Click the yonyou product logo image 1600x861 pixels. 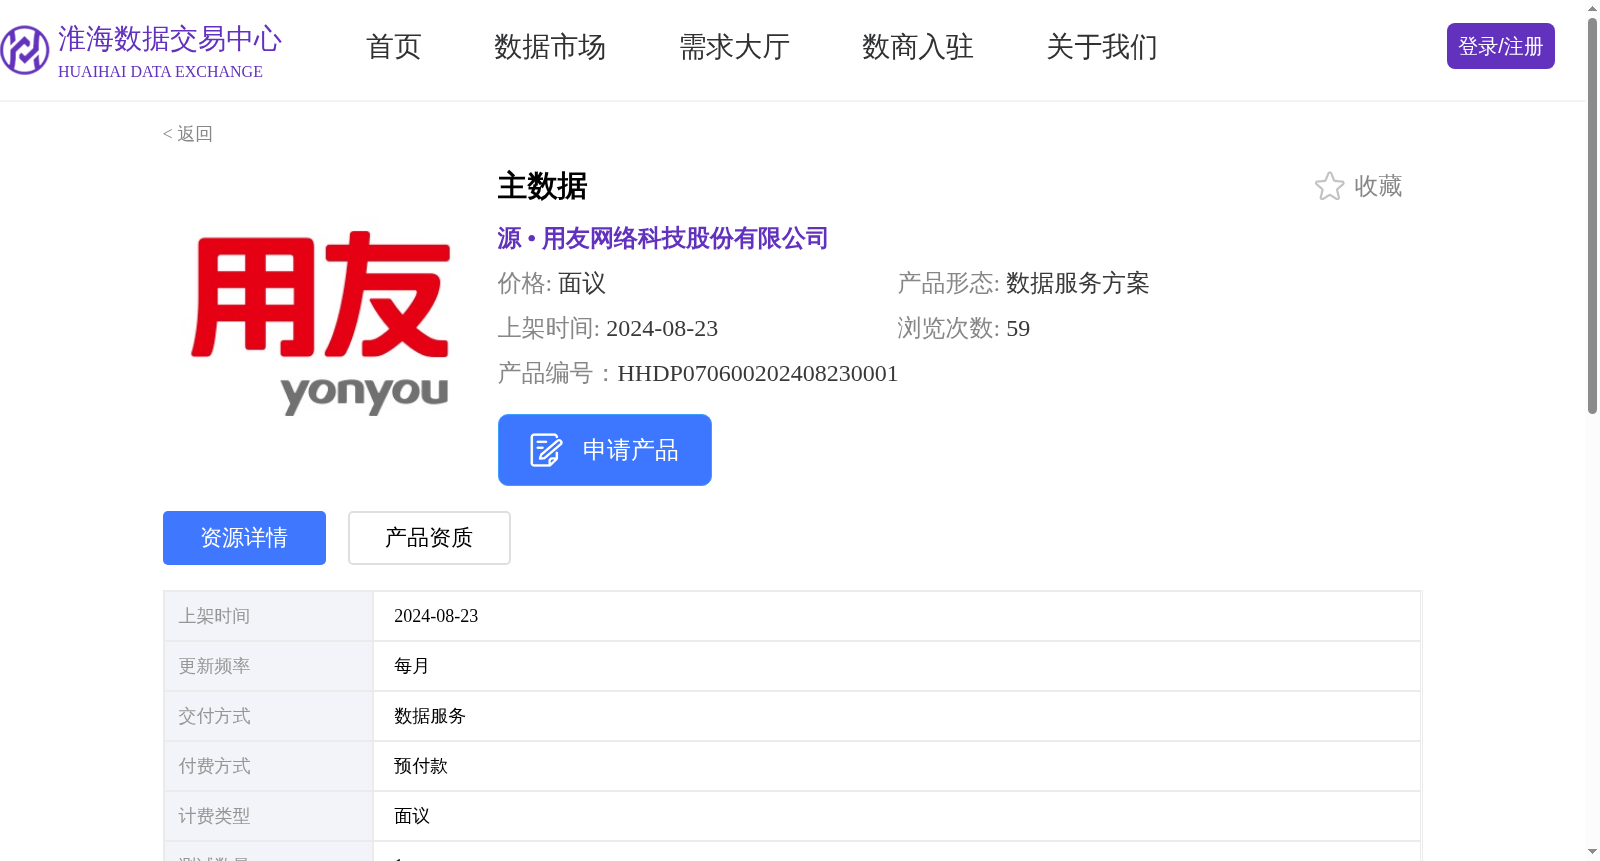pyautogui.click(x=321, y=323)
